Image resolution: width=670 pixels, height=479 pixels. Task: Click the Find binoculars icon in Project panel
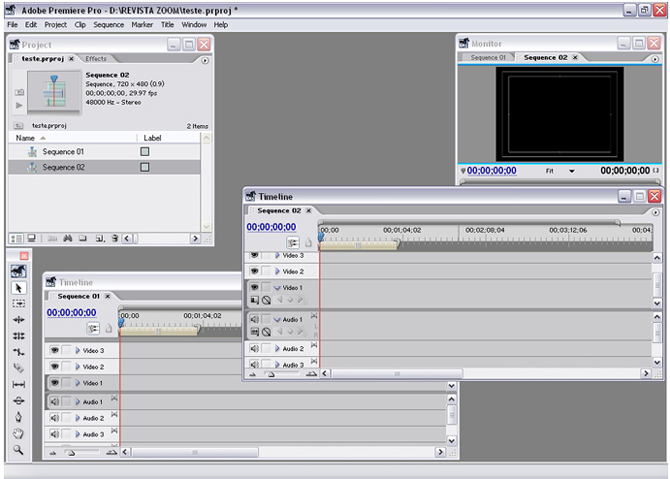[x=68, y=238]
